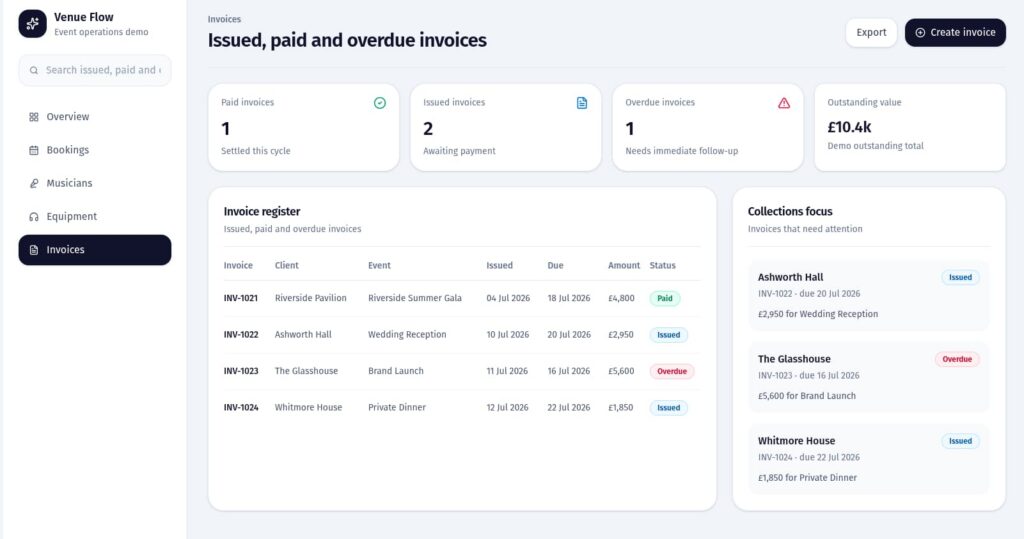Click the Overdue status badge for INV-1023
Screen dimensions: 1024x539
[x=671, y=371]
